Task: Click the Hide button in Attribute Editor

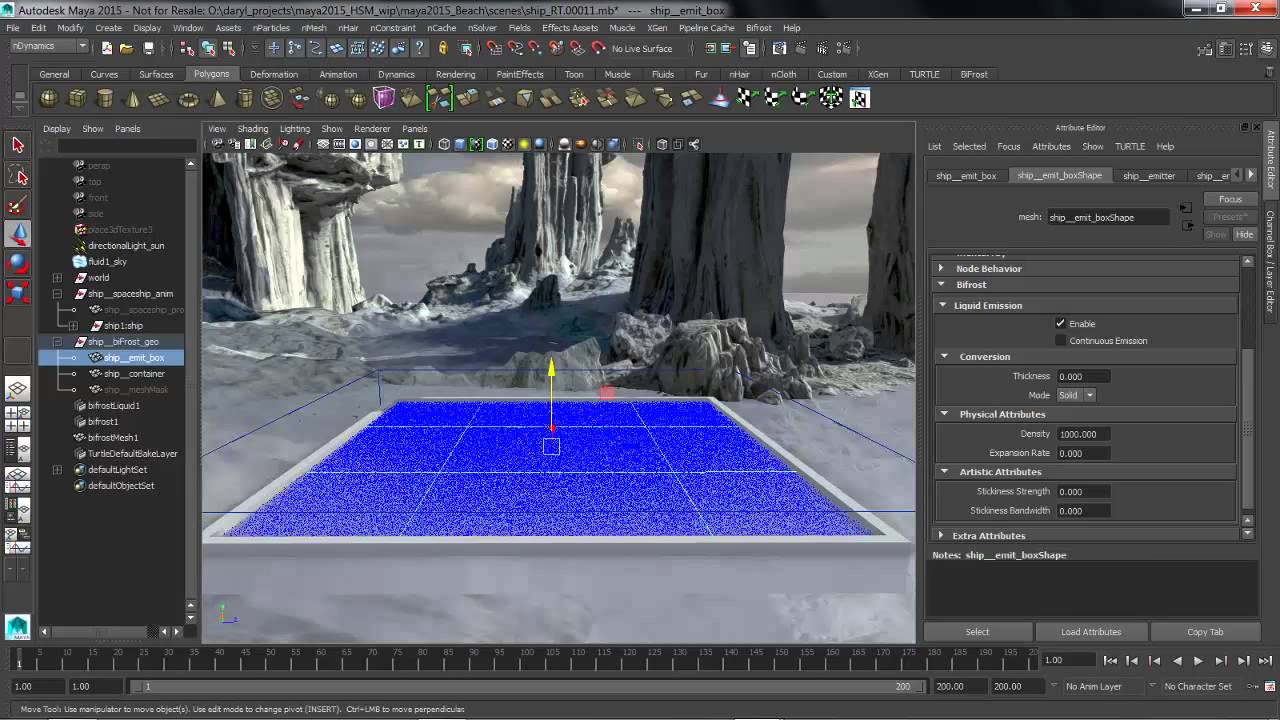Action: [x=1244, y=234]
